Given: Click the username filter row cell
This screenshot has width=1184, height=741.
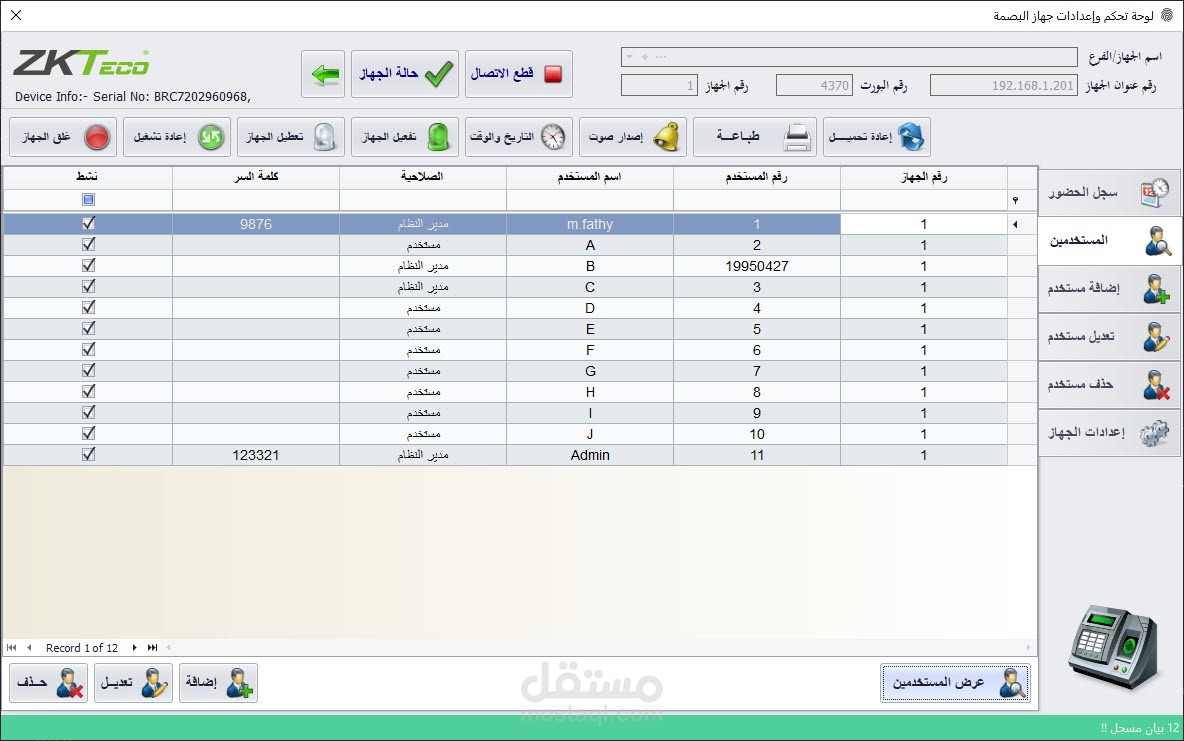Looking at the screenshot, I should [x=590, y=200].
